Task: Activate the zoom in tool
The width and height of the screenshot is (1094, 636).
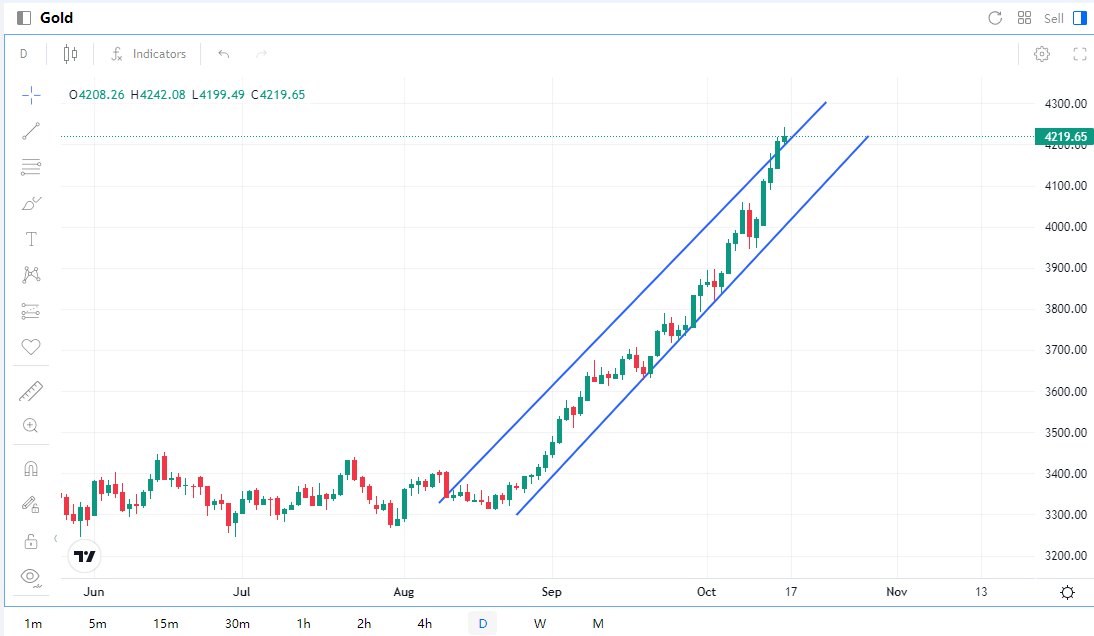Action: 31,426
